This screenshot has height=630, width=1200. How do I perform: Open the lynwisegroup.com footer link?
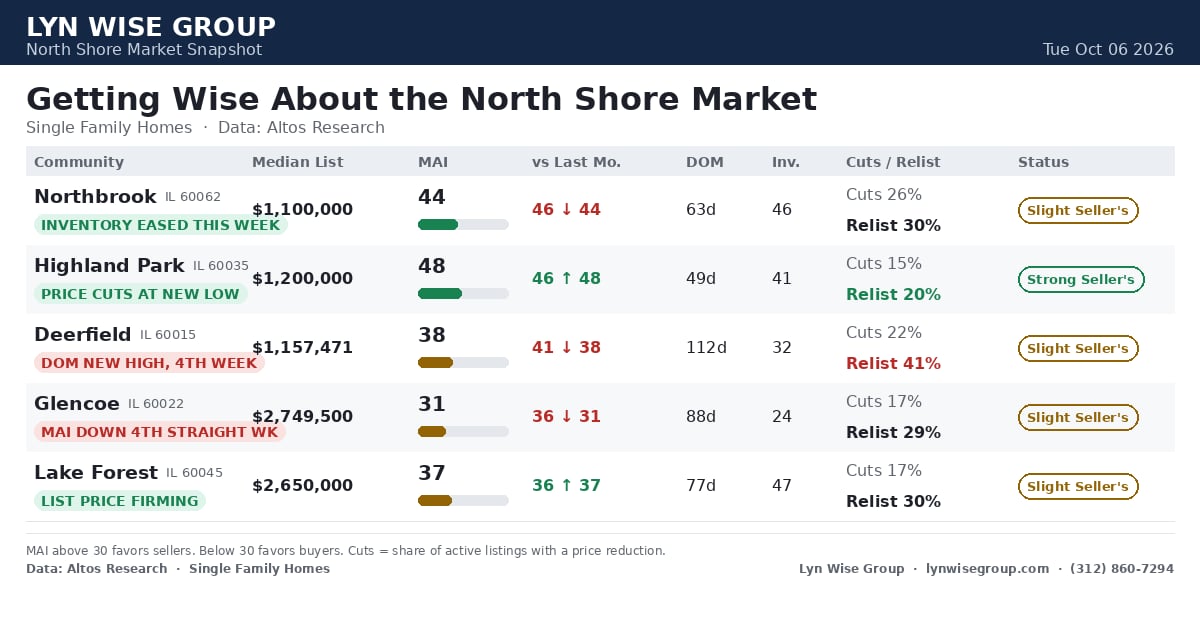[x=987, y=569]
